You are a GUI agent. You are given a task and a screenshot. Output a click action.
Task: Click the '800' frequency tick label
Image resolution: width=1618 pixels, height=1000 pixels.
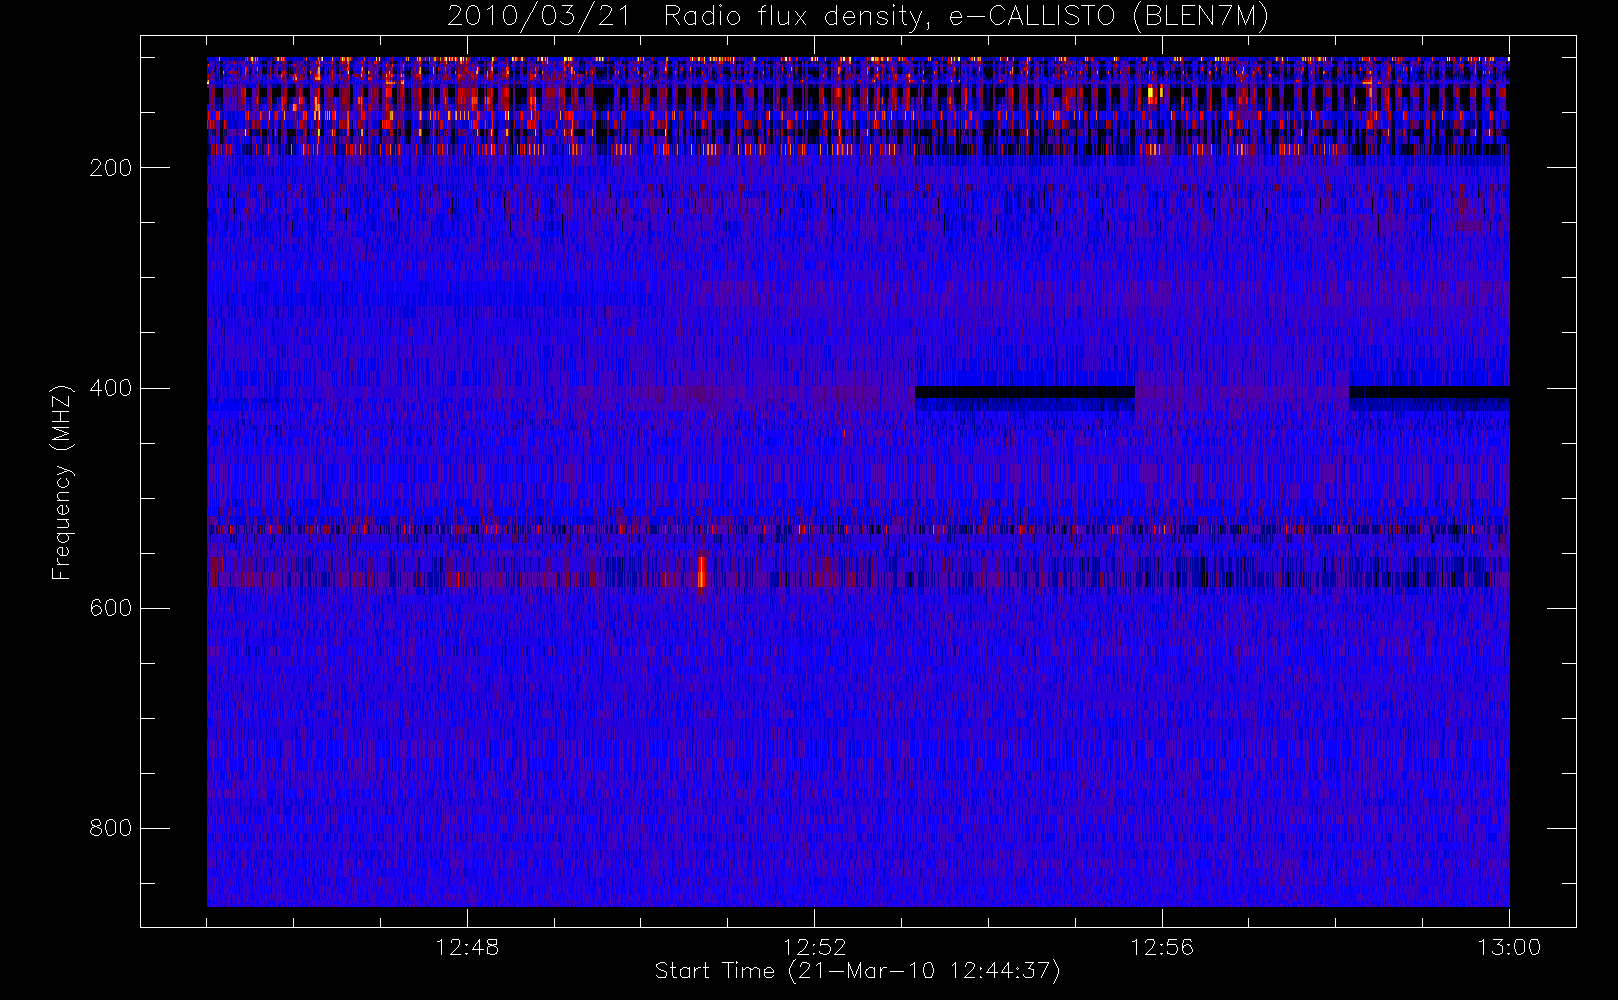(110, 828)
